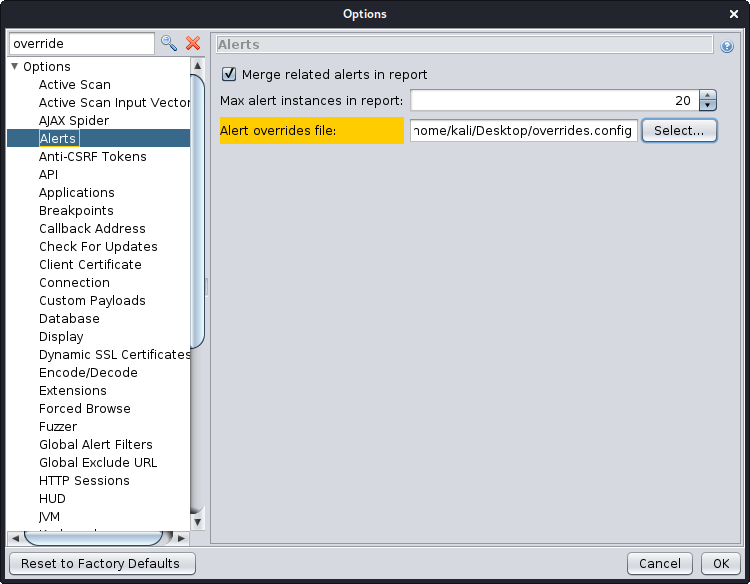Open HTTP Sessions options
Viewport: 750px width, 584px height.
[x=84, y=481]
